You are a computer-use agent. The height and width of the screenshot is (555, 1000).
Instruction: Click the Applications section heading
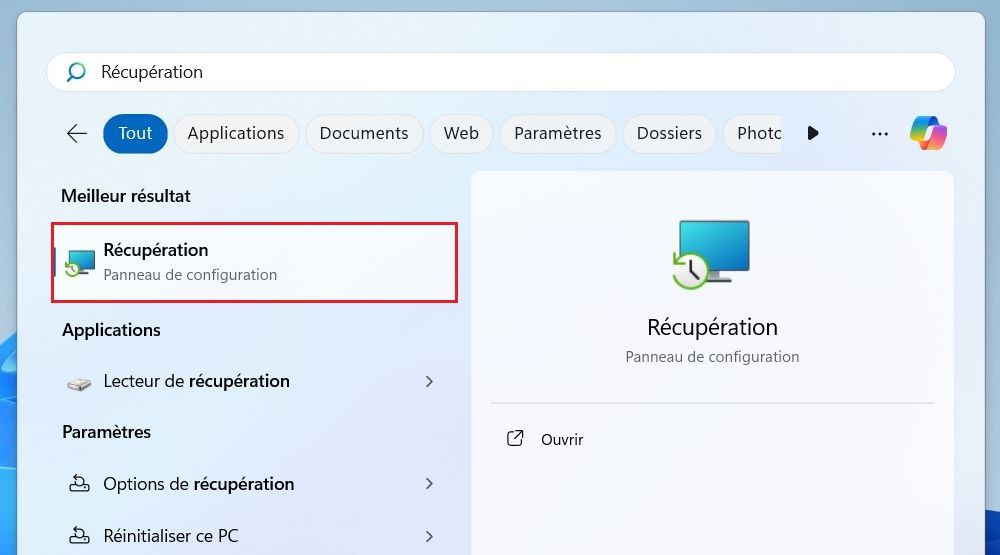coord(111,330)
